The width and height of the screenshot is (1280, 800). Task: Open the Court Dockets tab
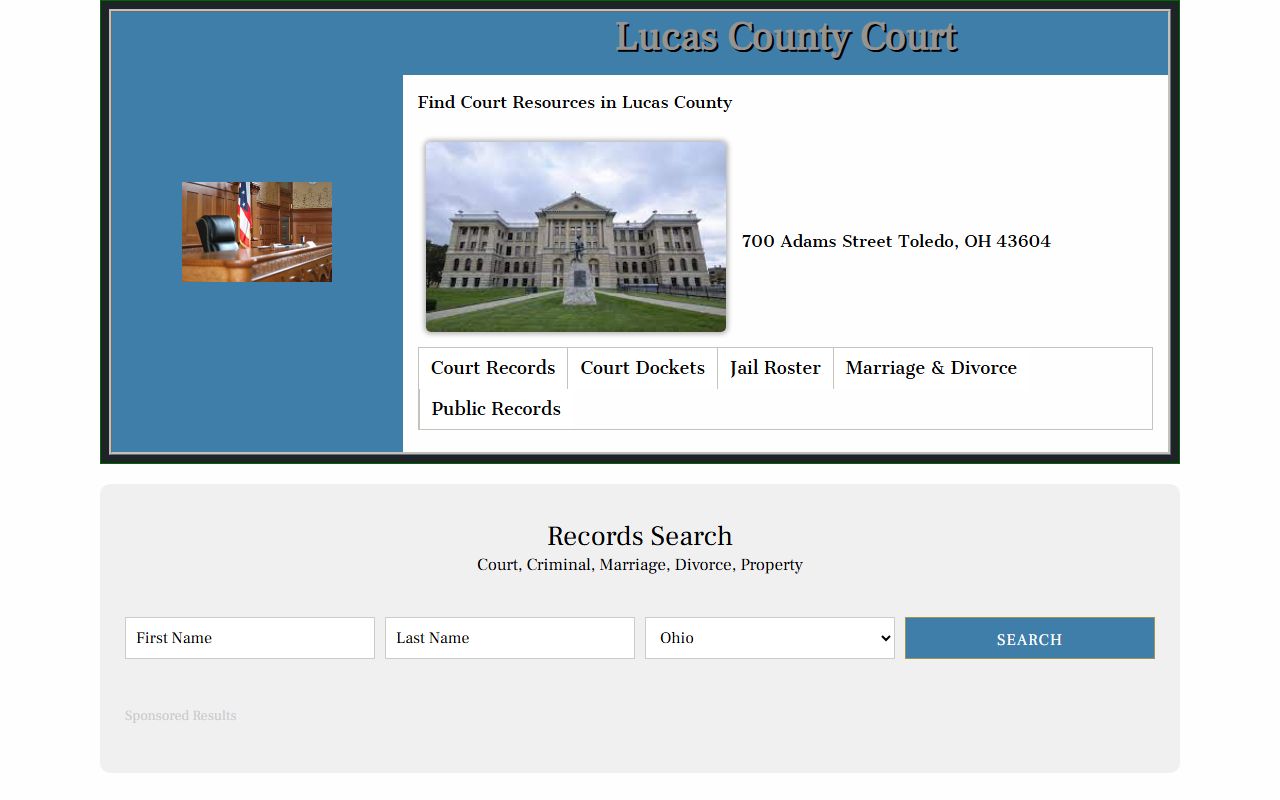[642, 368]
